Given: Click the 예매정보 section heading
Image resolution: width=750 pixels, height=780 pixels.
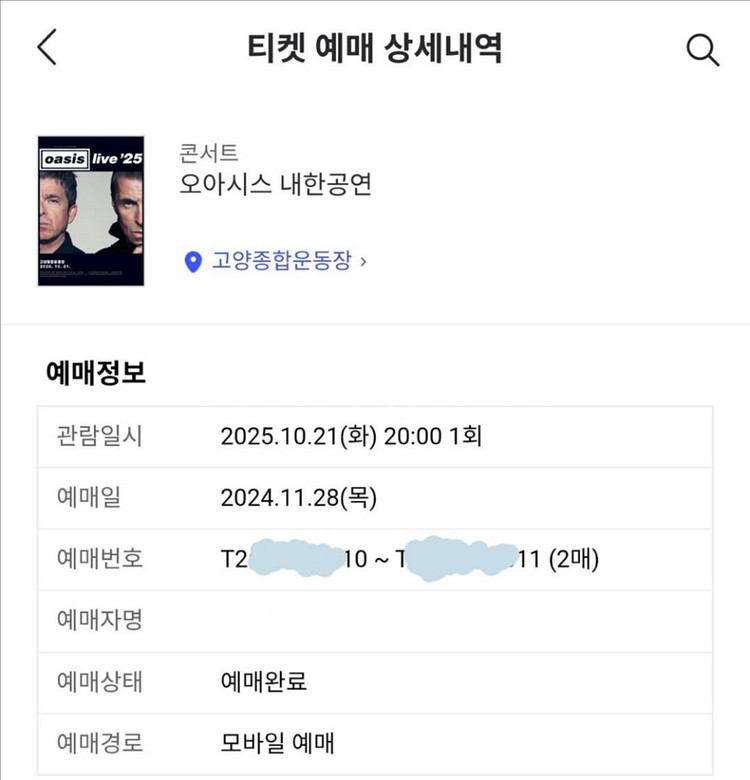Looking at the screenshot, I should 97,373.
